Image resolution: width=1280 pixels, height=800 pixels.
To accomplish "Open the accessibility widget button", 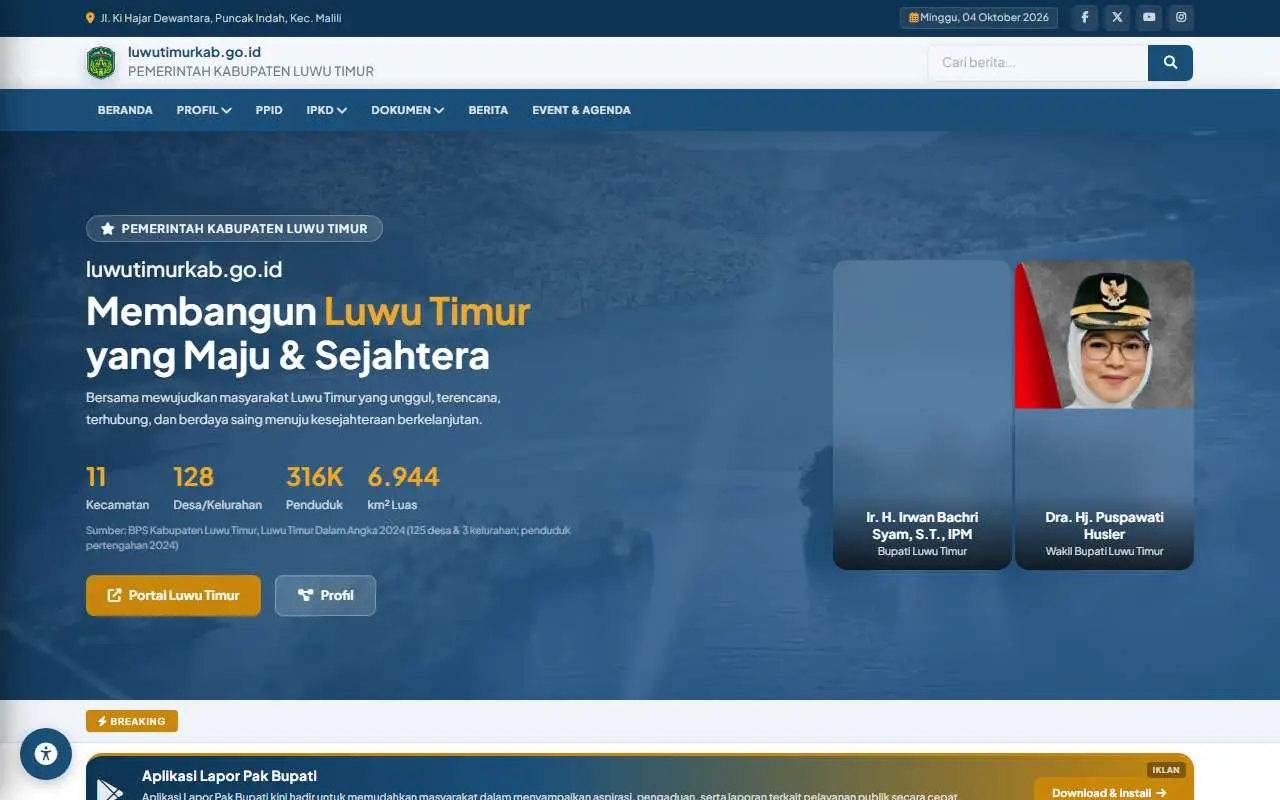I will coord(46,754).
